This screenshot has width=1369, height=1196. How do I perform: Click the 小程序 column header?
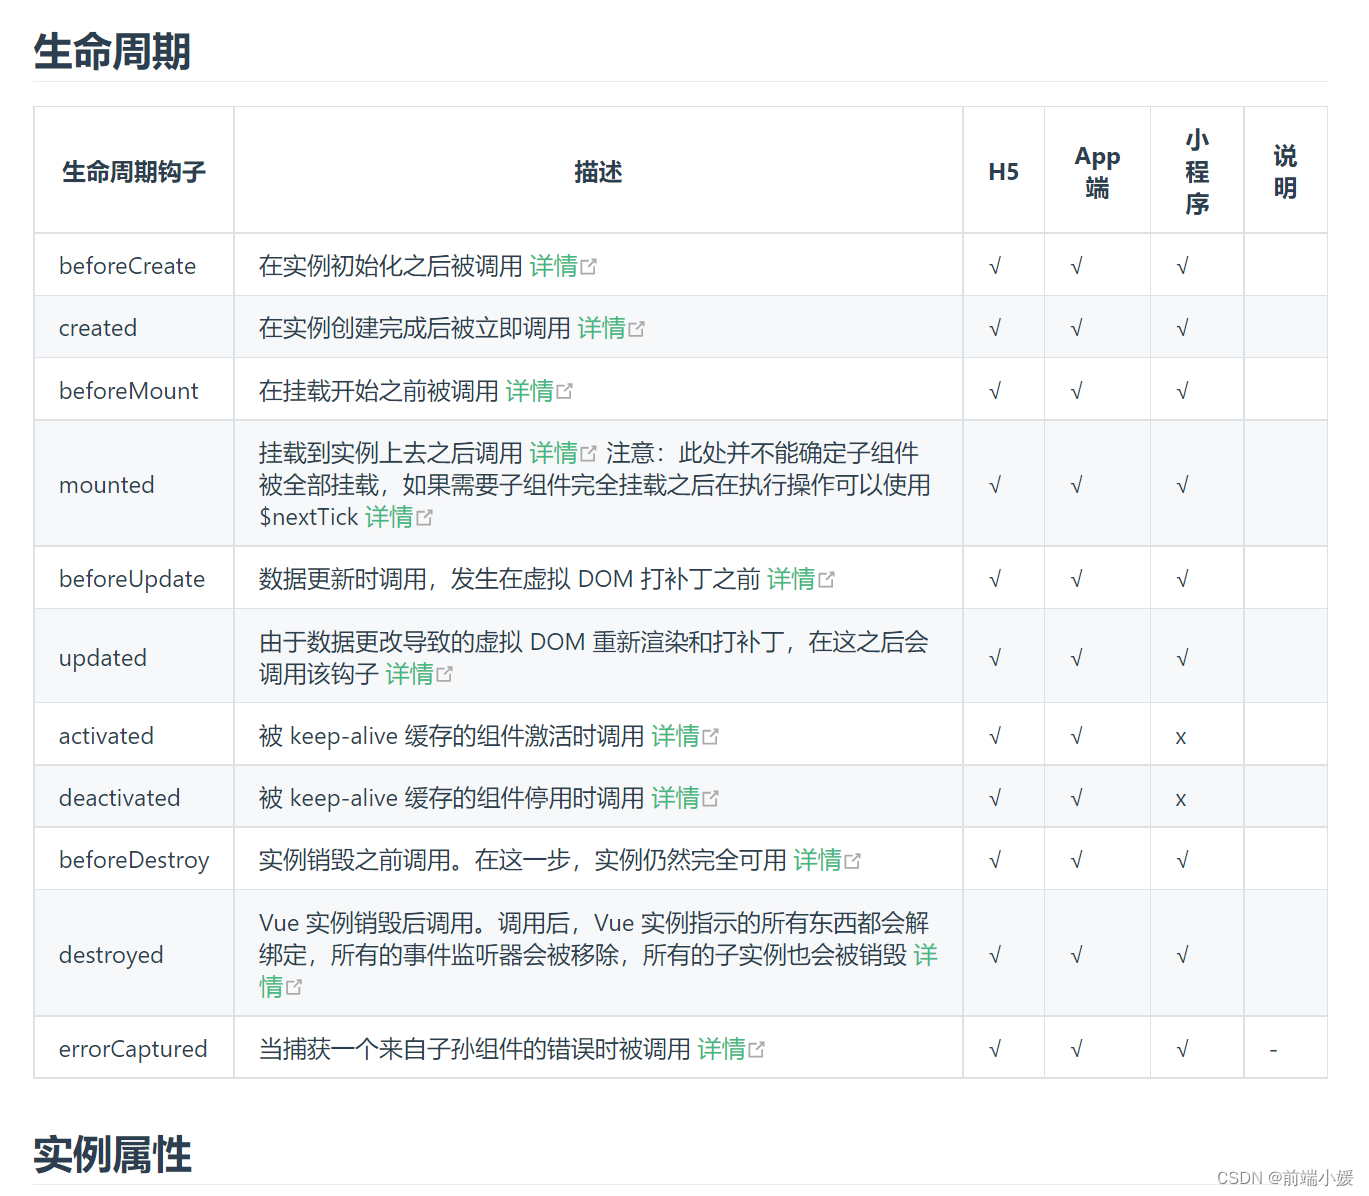pos(1197,172)
